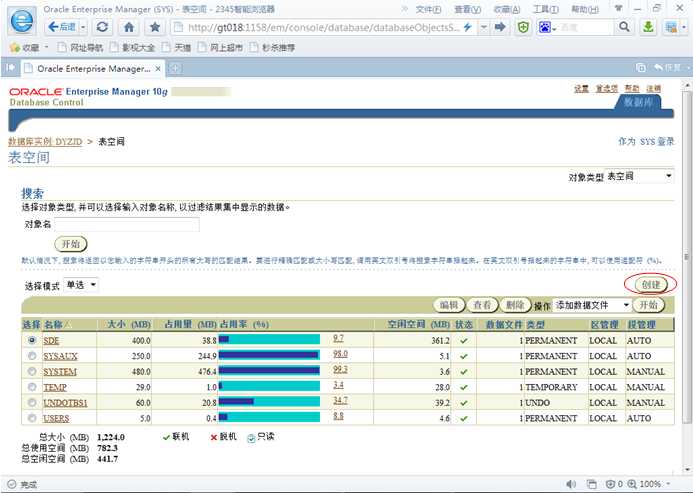The image size is (693, 493).
Task: Click the magnifier search icon
Action: pos(624,27)
